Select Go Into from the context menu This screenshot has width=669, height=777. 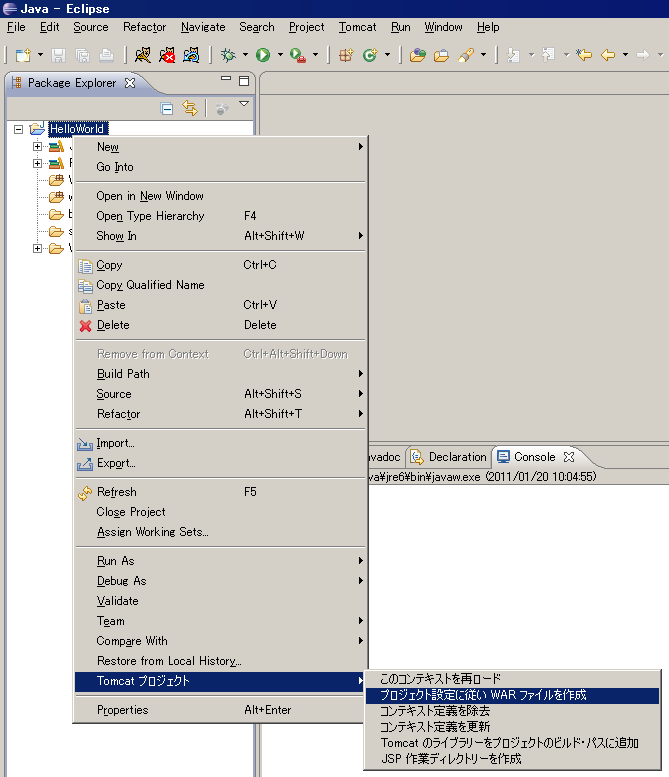pyautogui.click(x=221, y=167)
